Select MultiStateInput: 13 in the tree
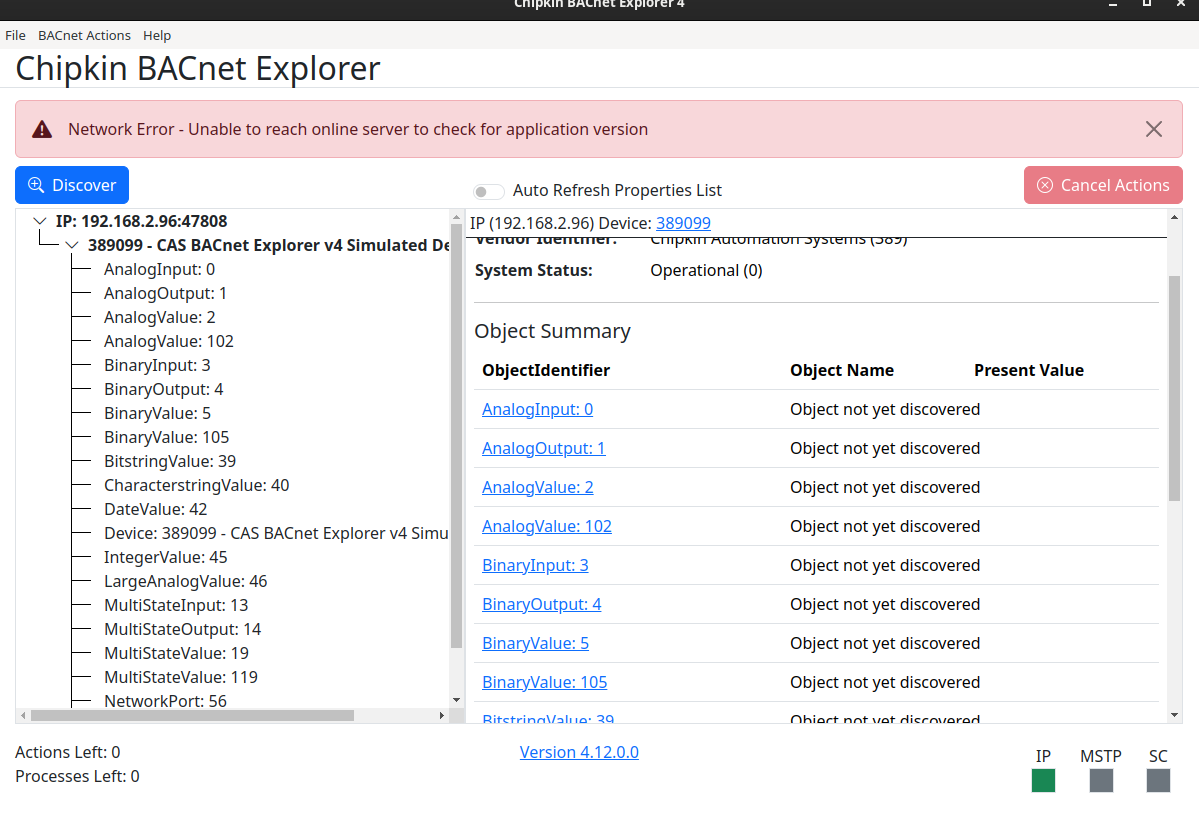This screenshot has width=1199, height=820. point(176,605)
